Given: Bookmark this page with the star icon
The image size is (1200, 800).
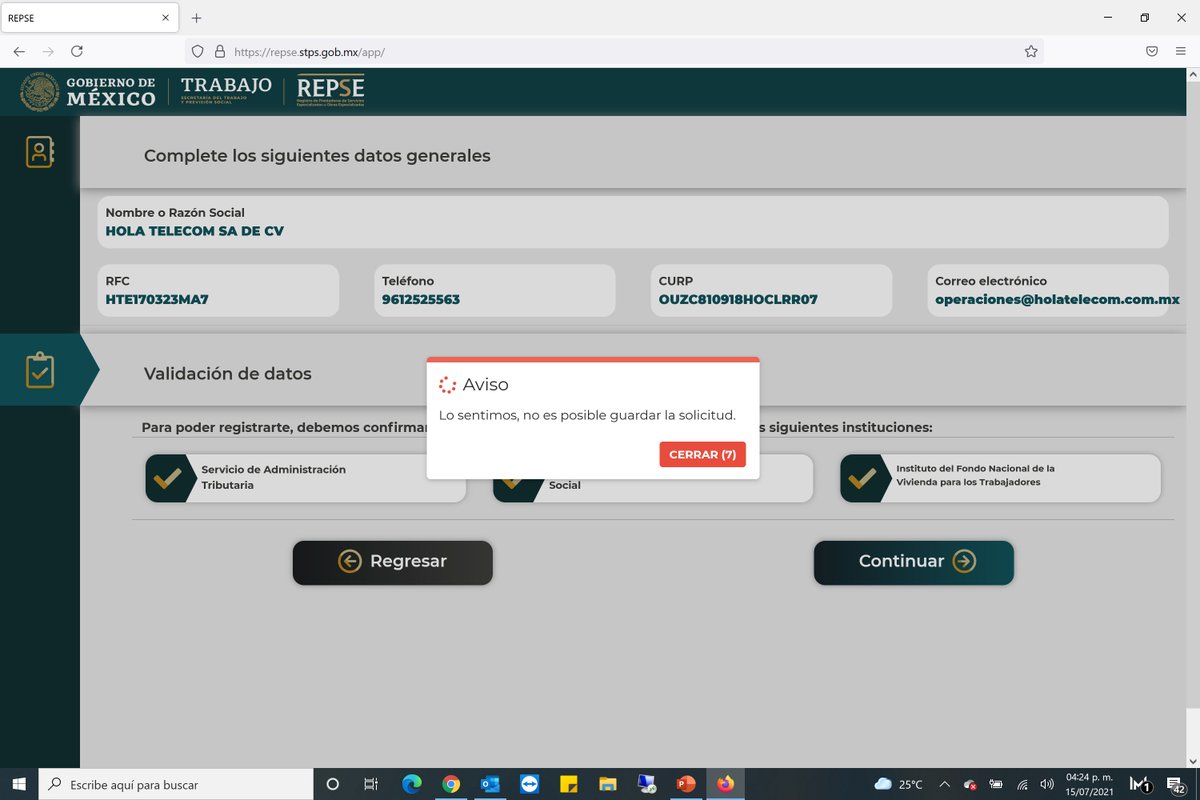Looking at the screenshot, I should tap(1031, 51).
